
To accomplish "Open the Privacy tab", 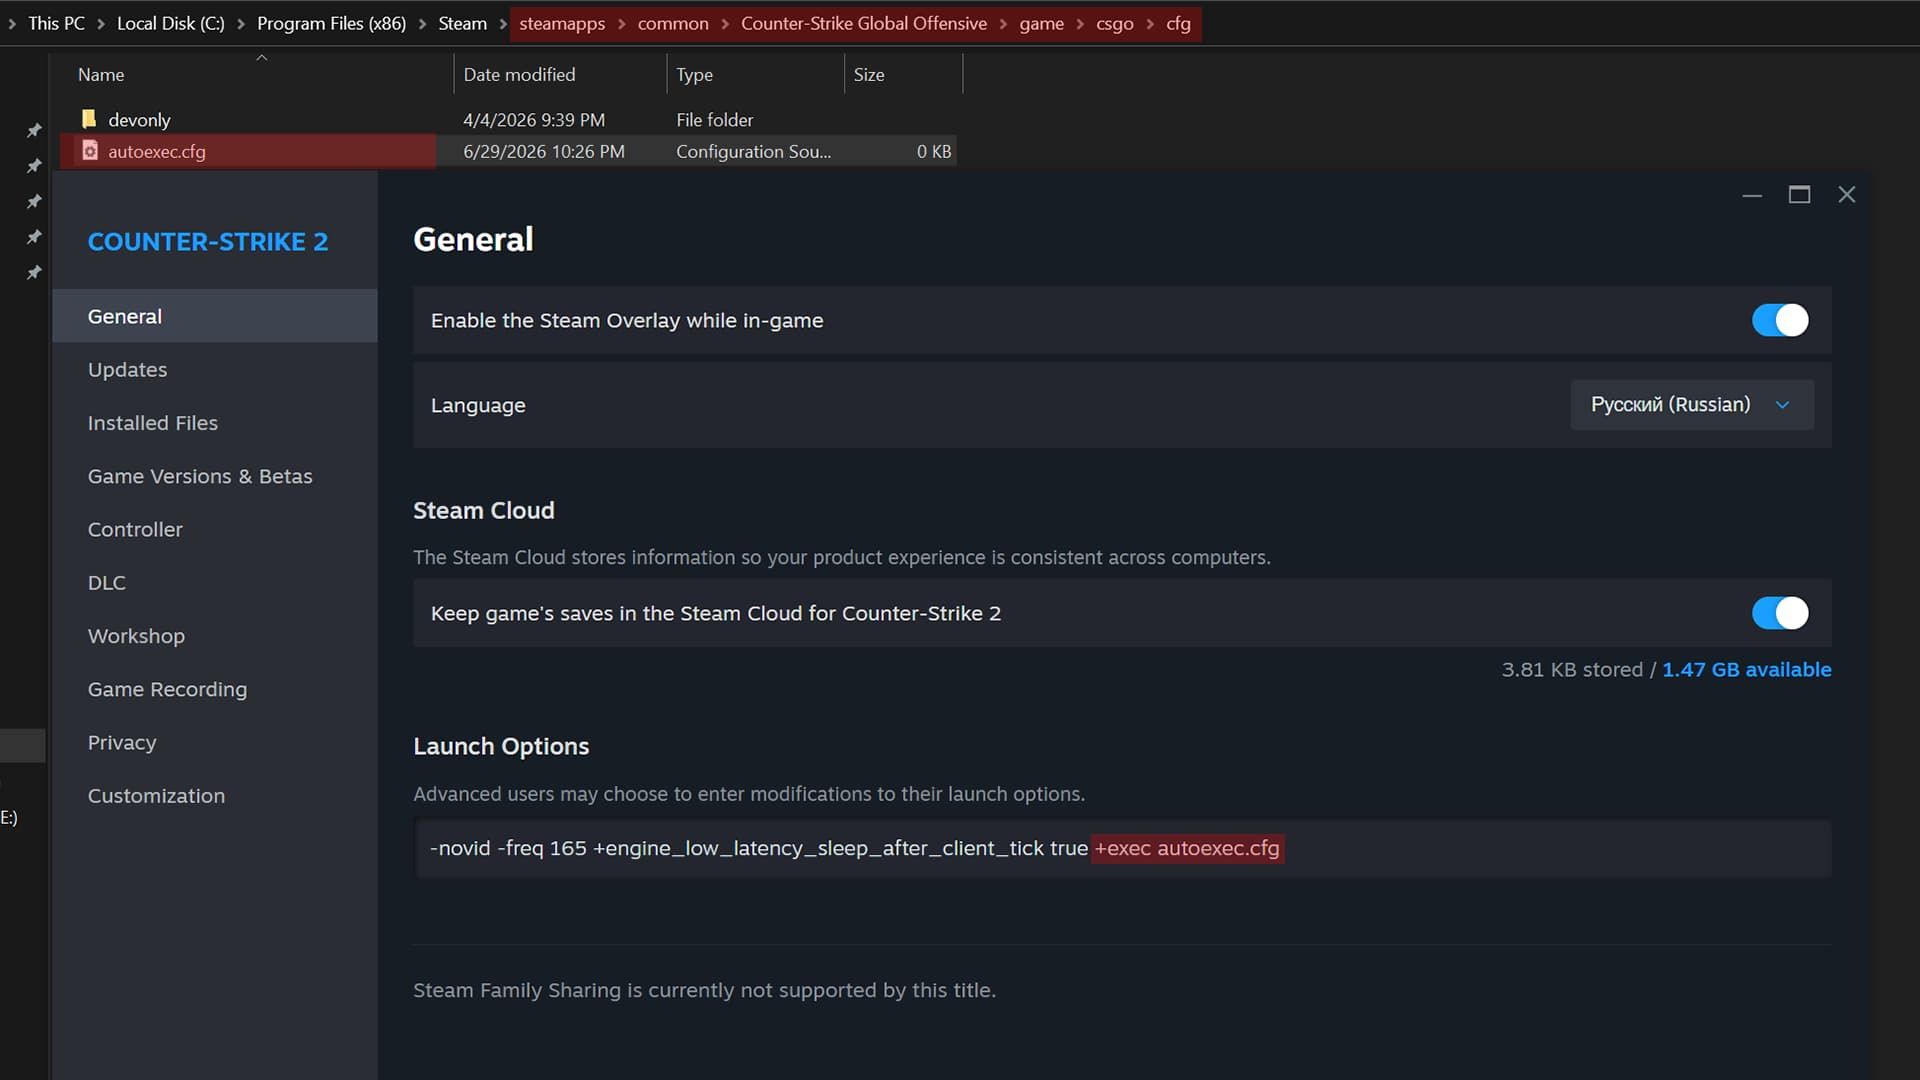I will (215, 742).
